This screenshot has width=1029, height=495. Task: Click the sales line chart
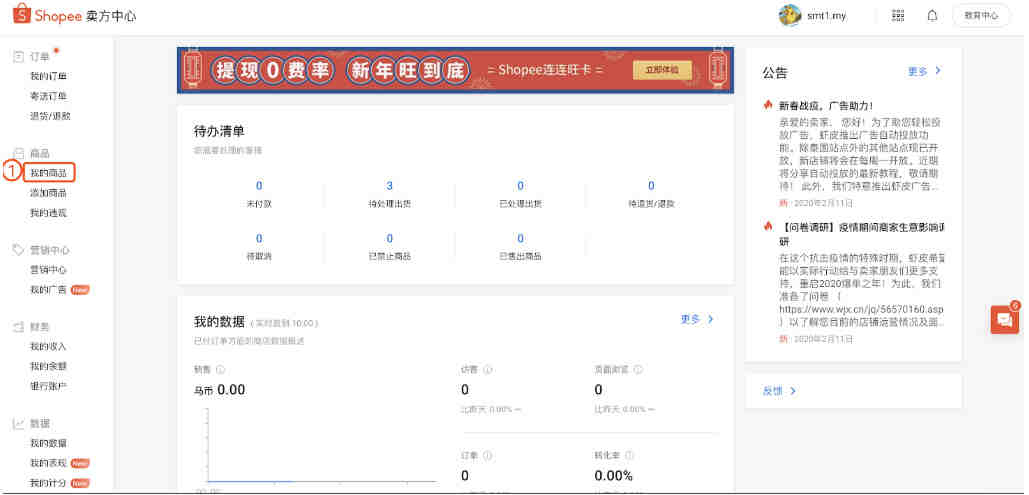pos(320,446)
